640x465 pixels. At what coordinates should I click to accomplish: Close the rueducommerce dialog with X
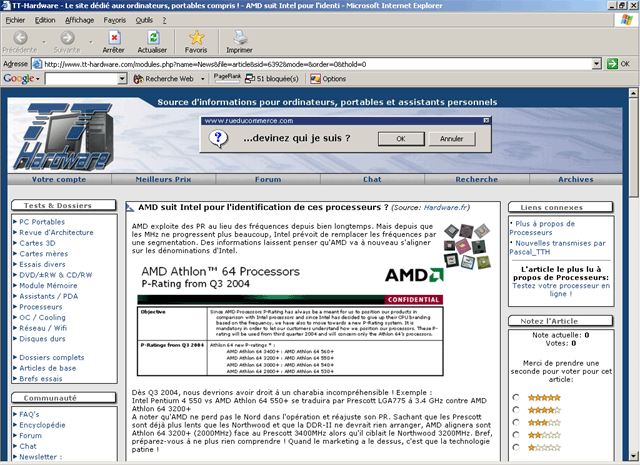[x=486, y=120]
